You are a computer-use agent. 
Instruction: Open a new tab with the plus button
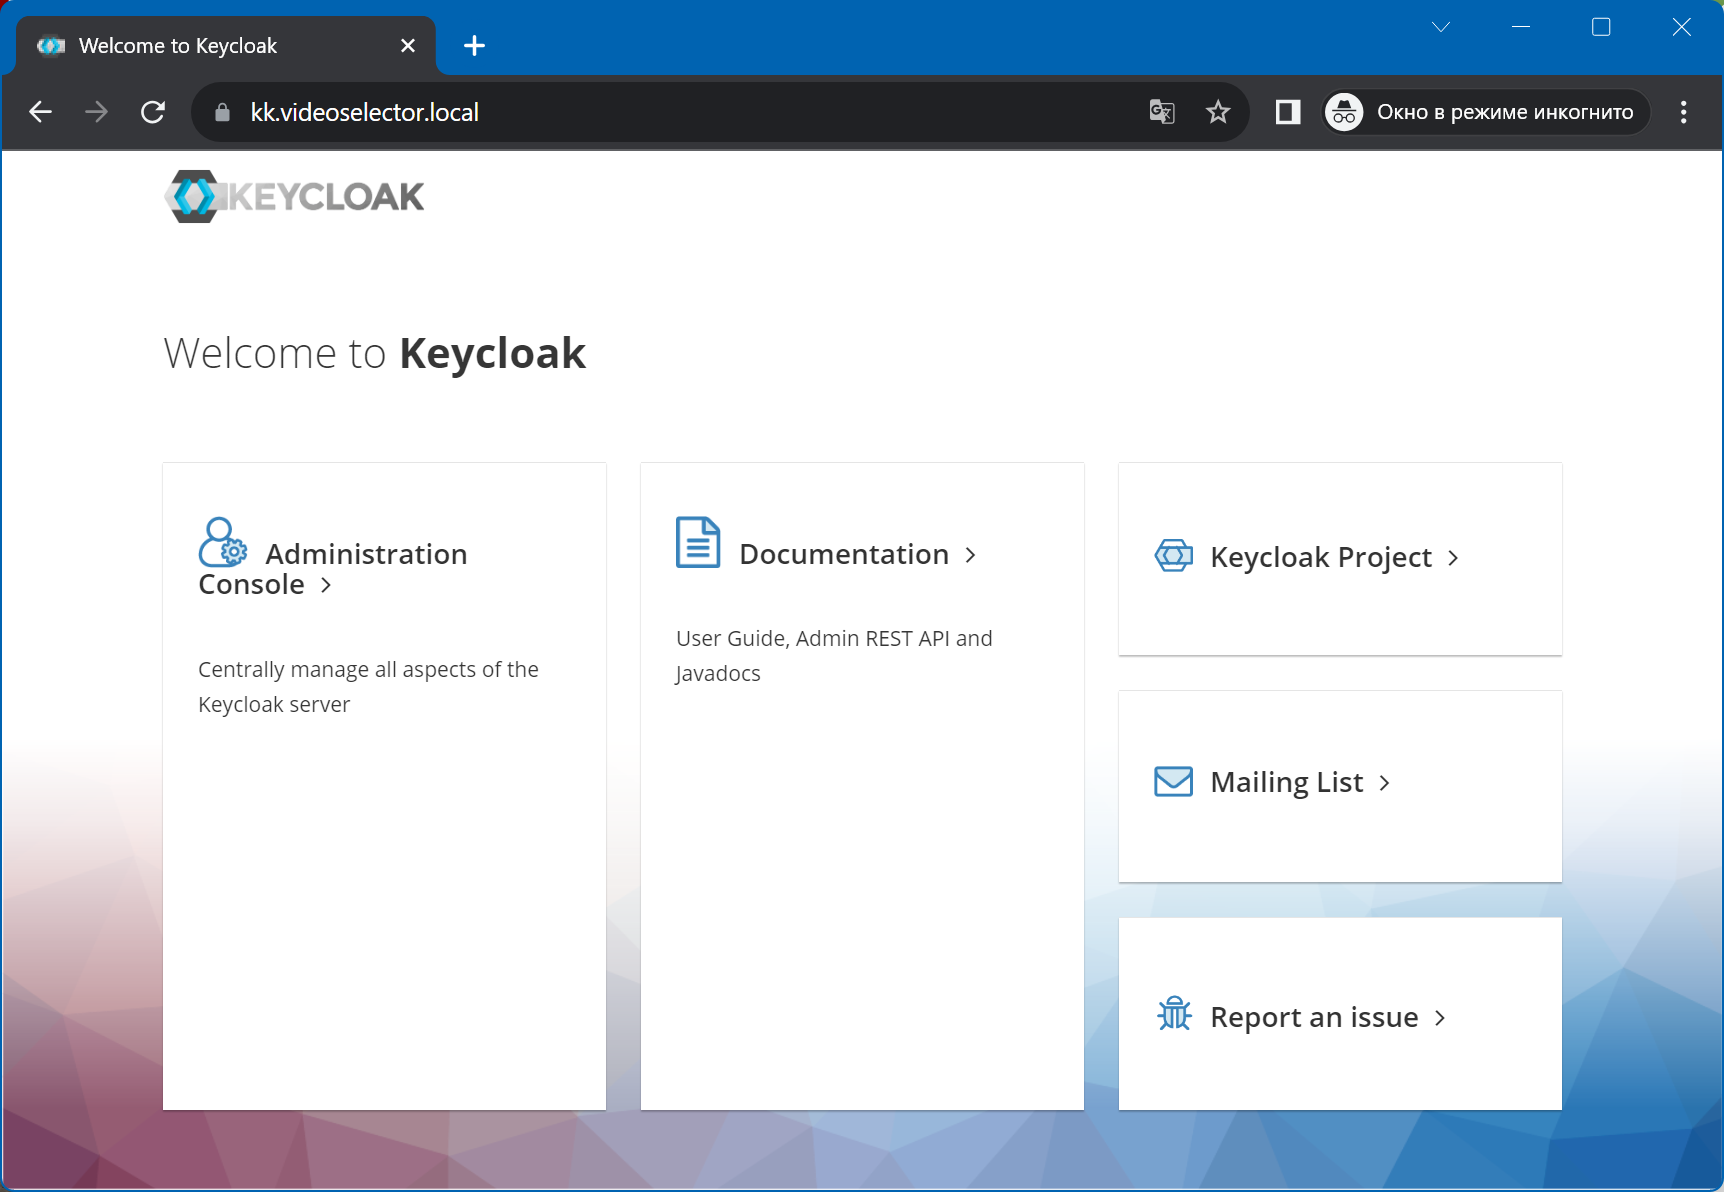coord(475,46)
